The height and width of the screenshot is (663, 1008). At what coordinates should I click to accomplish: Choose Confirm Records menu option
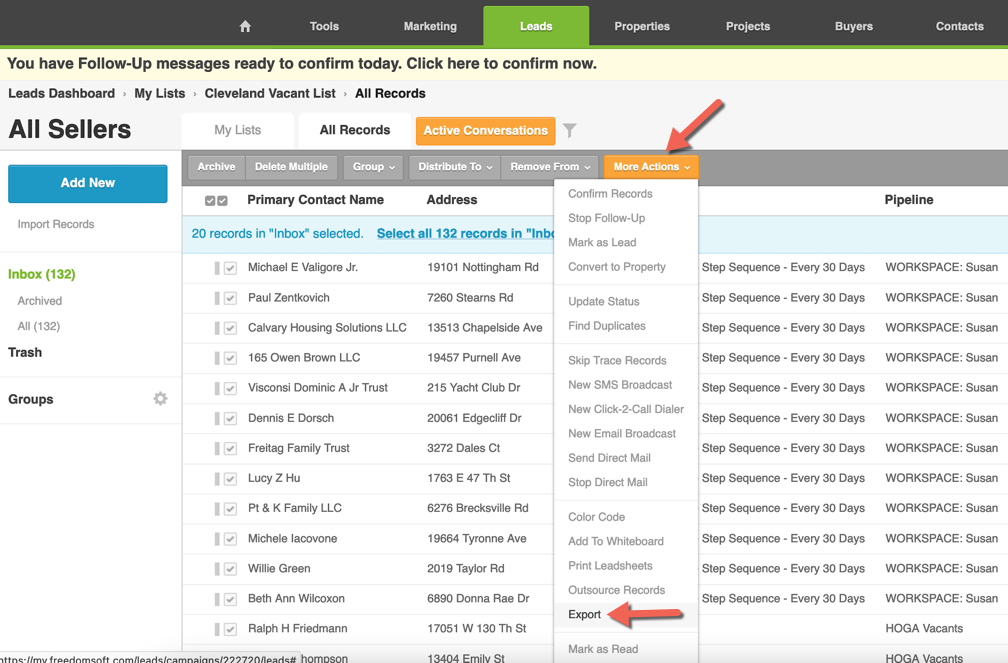click(610, 194)
